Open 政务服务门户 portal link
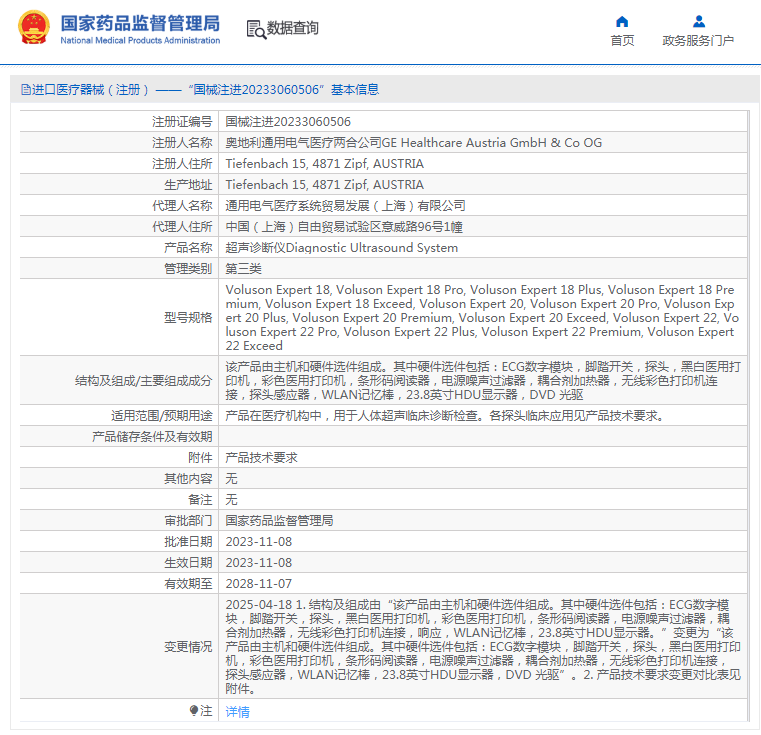 (698, 41)
